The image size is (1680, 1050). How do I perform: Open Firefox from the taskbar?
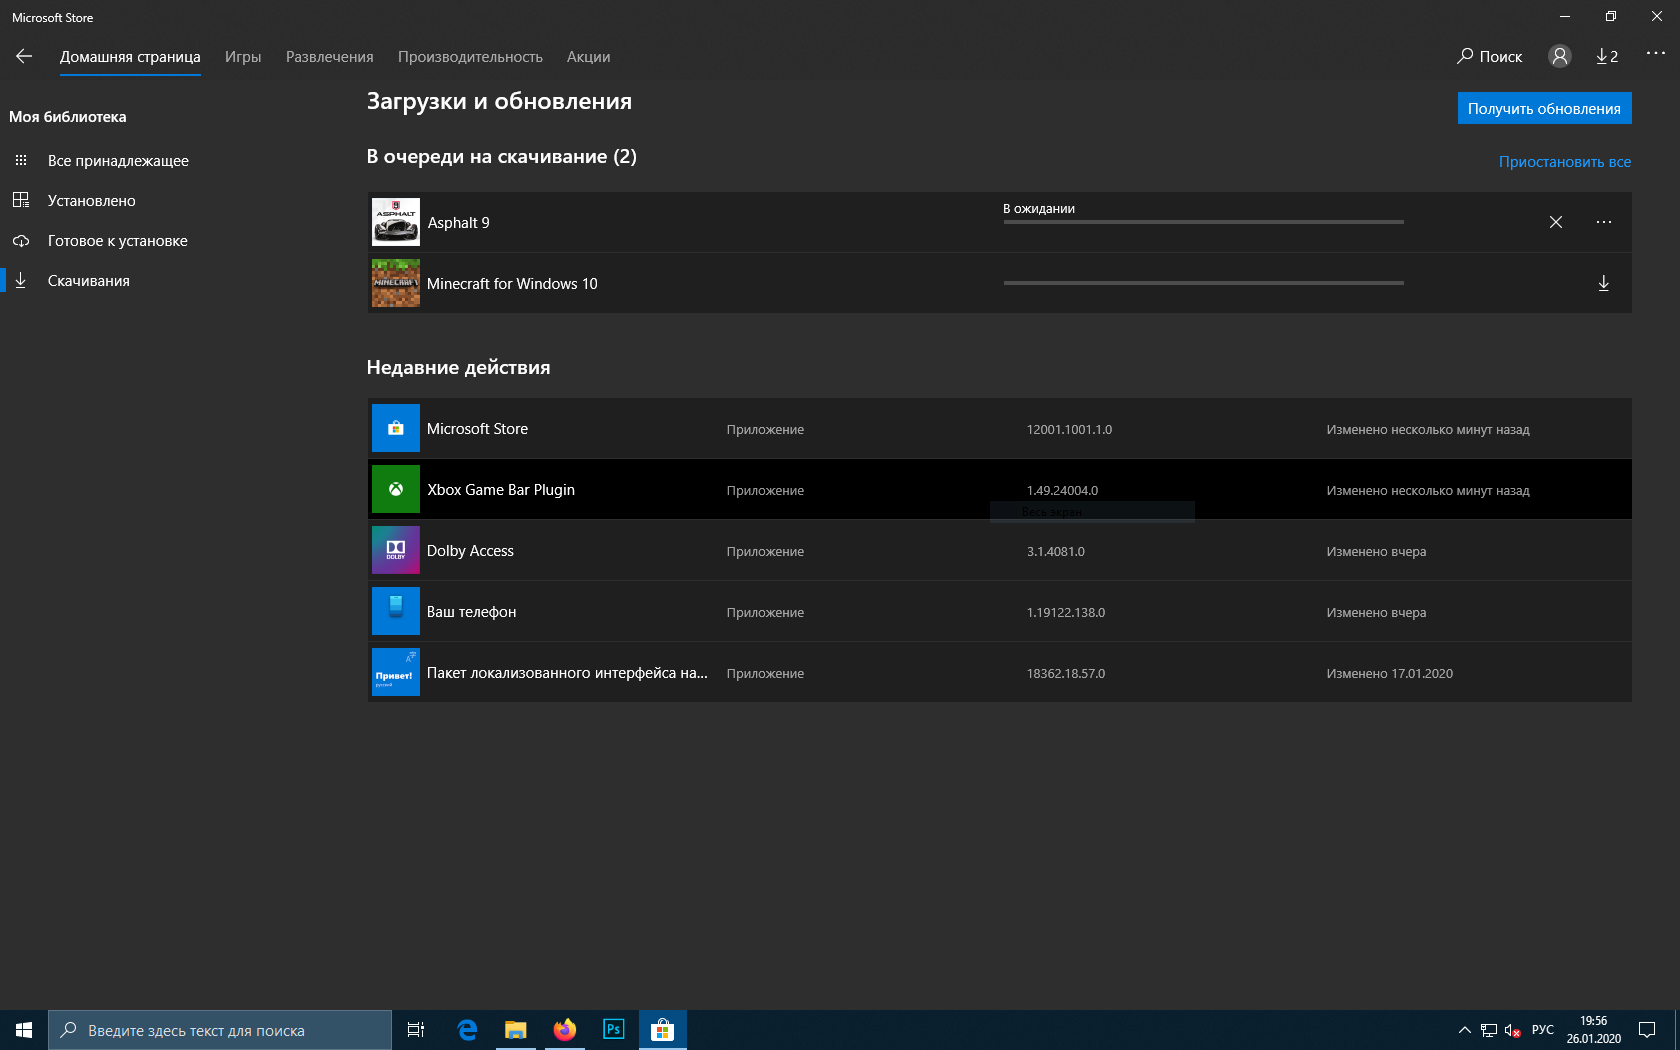click(x=565, y=1030)
